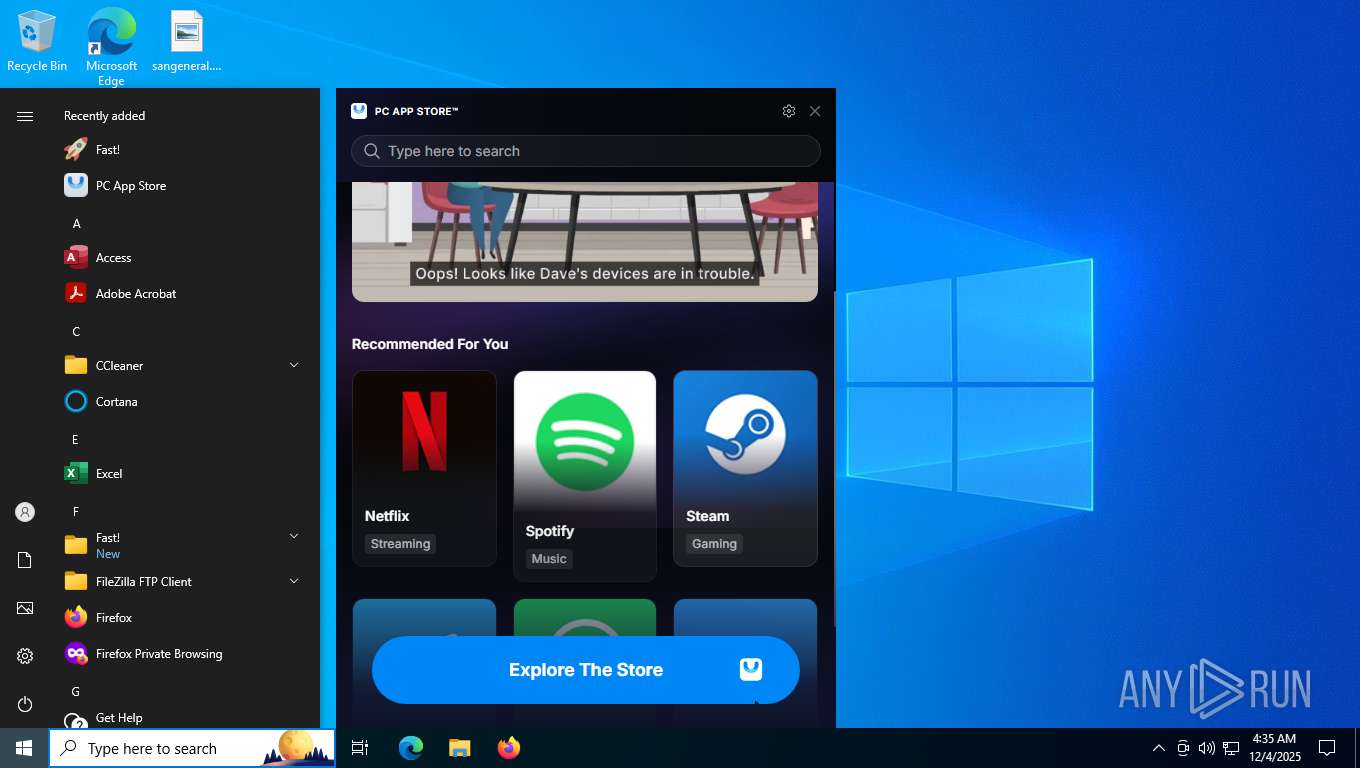Open Settings gear in Start sidebar
1360x768 pixels.
pos(25,656)
